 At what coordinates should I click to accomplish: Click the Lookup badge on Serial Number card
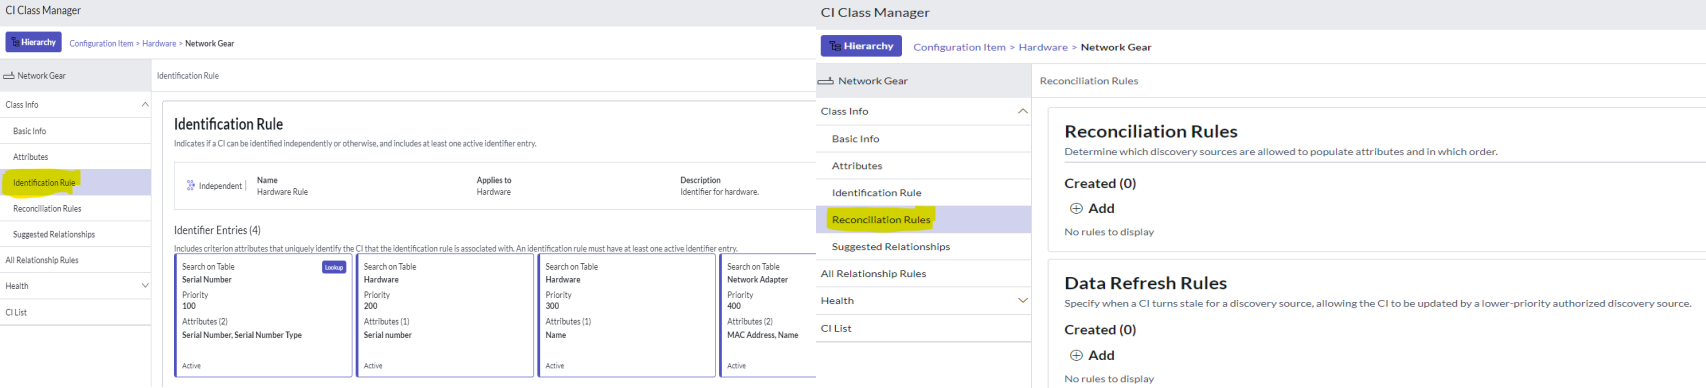click(334, 267)
